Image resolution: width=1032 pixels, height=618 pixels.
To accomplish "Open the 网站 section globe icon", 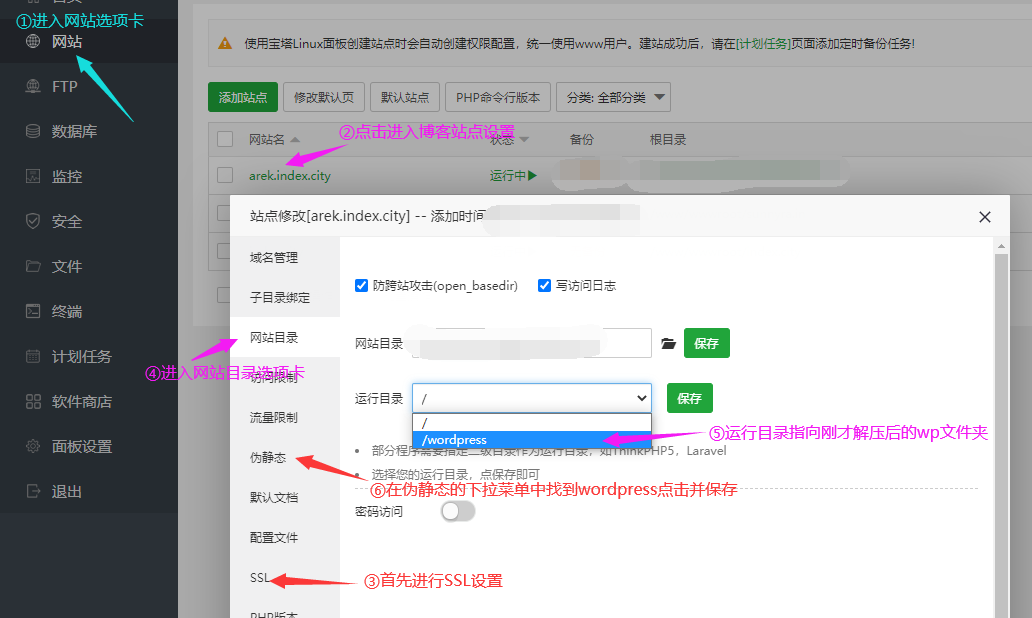I will pos(33,41).
